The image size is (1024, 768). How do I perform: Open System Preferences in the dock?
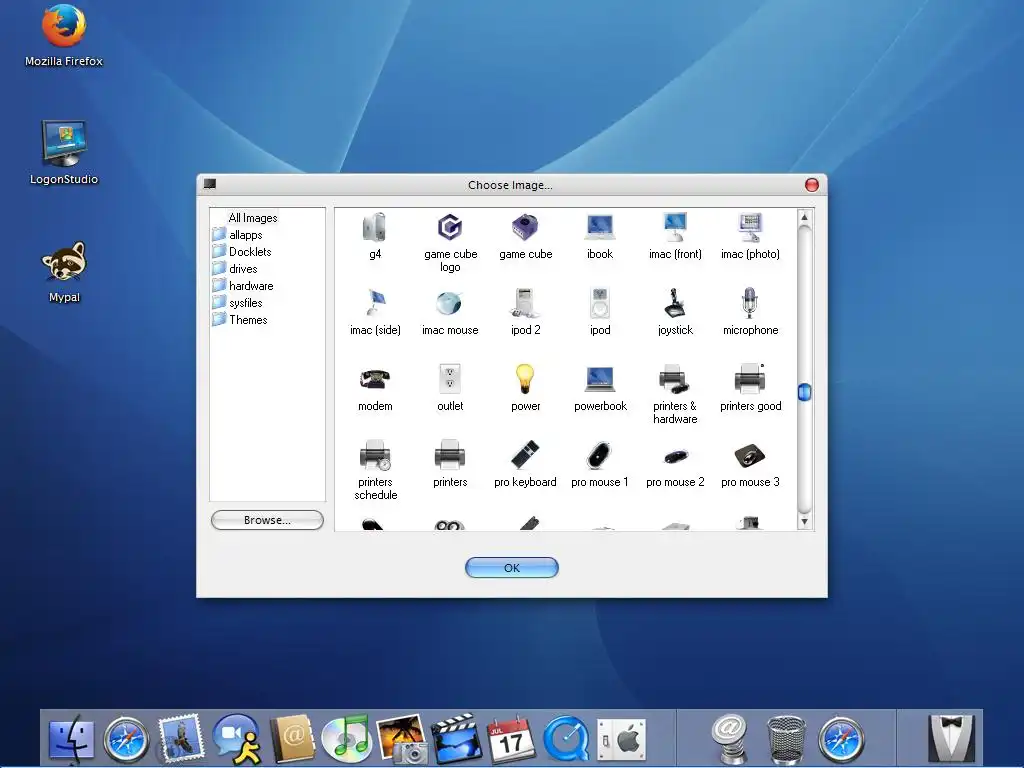[x=621, y=740]
